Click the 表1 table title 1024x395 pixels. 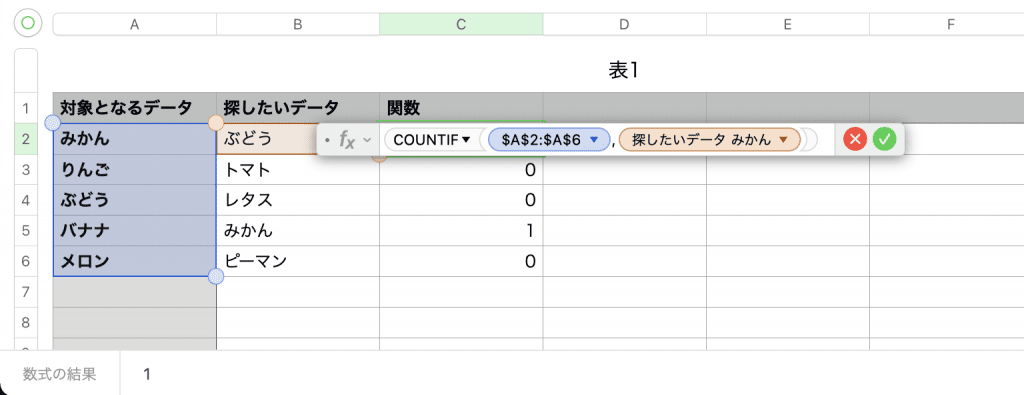point(624,71)
